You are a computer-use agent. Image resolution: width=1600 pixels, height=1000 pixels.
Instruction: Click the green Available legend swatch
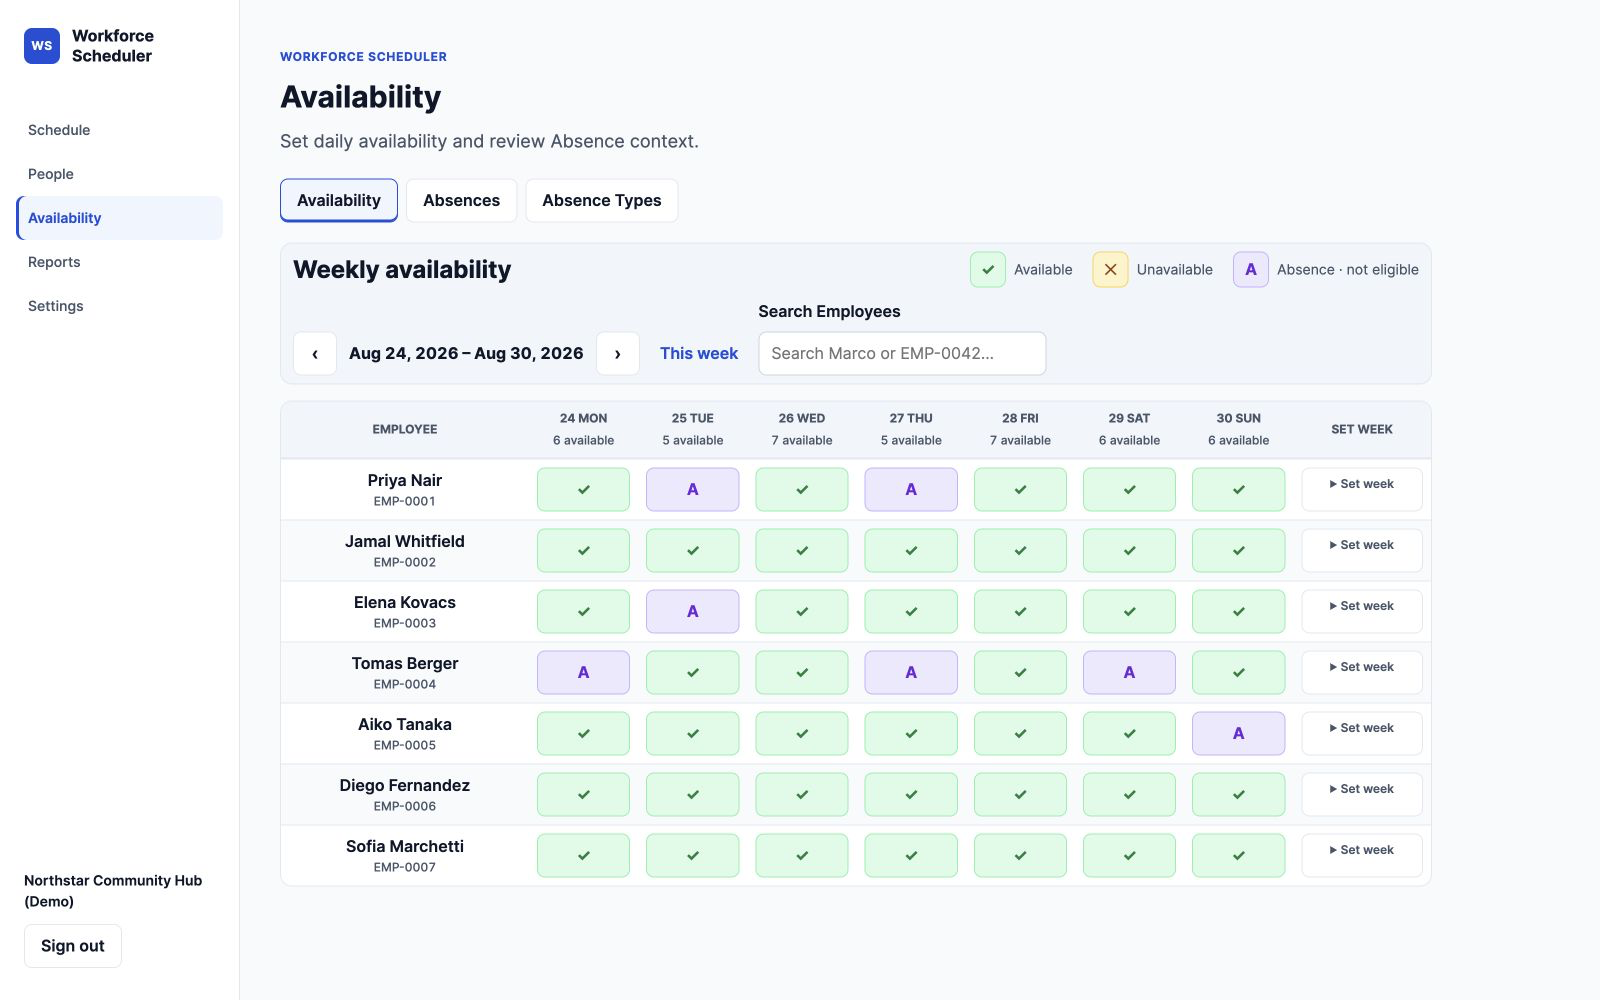click(988, 270)
